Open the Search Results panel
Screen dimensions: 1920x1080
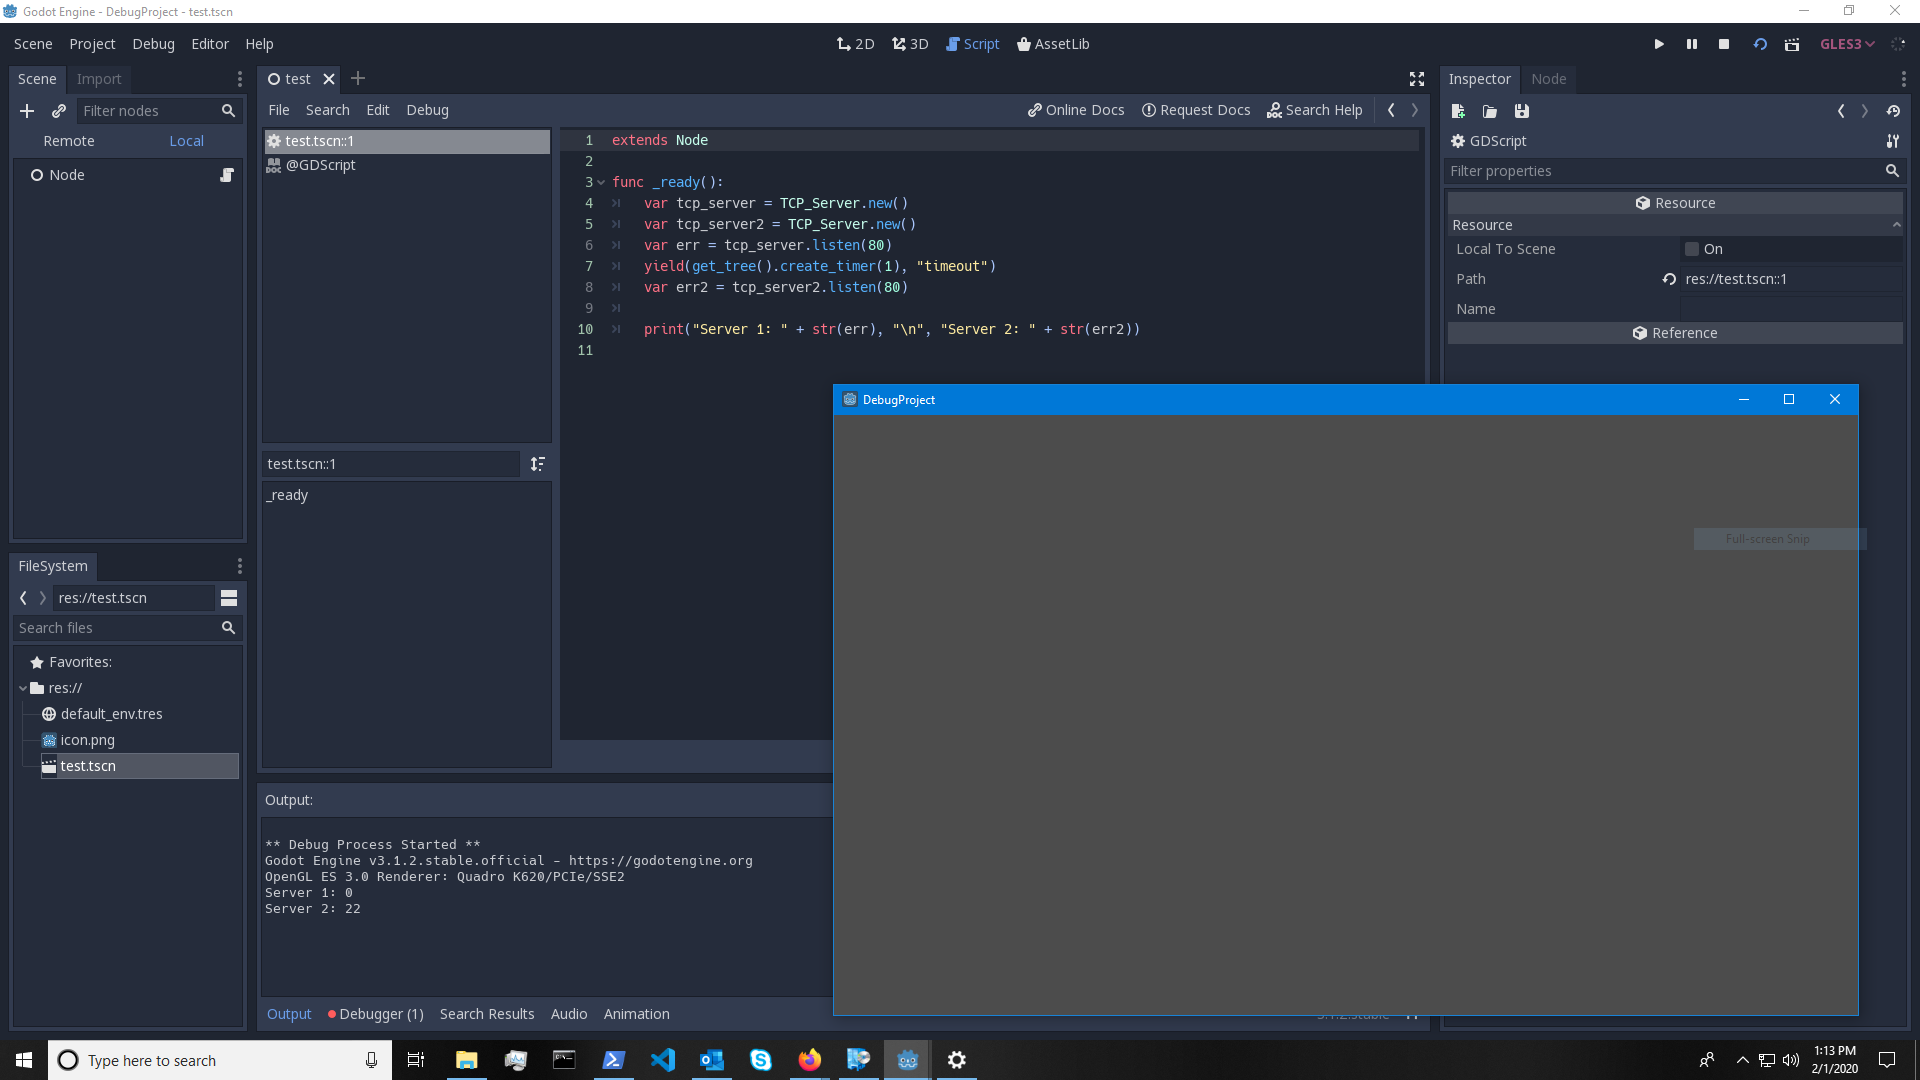487,1014
